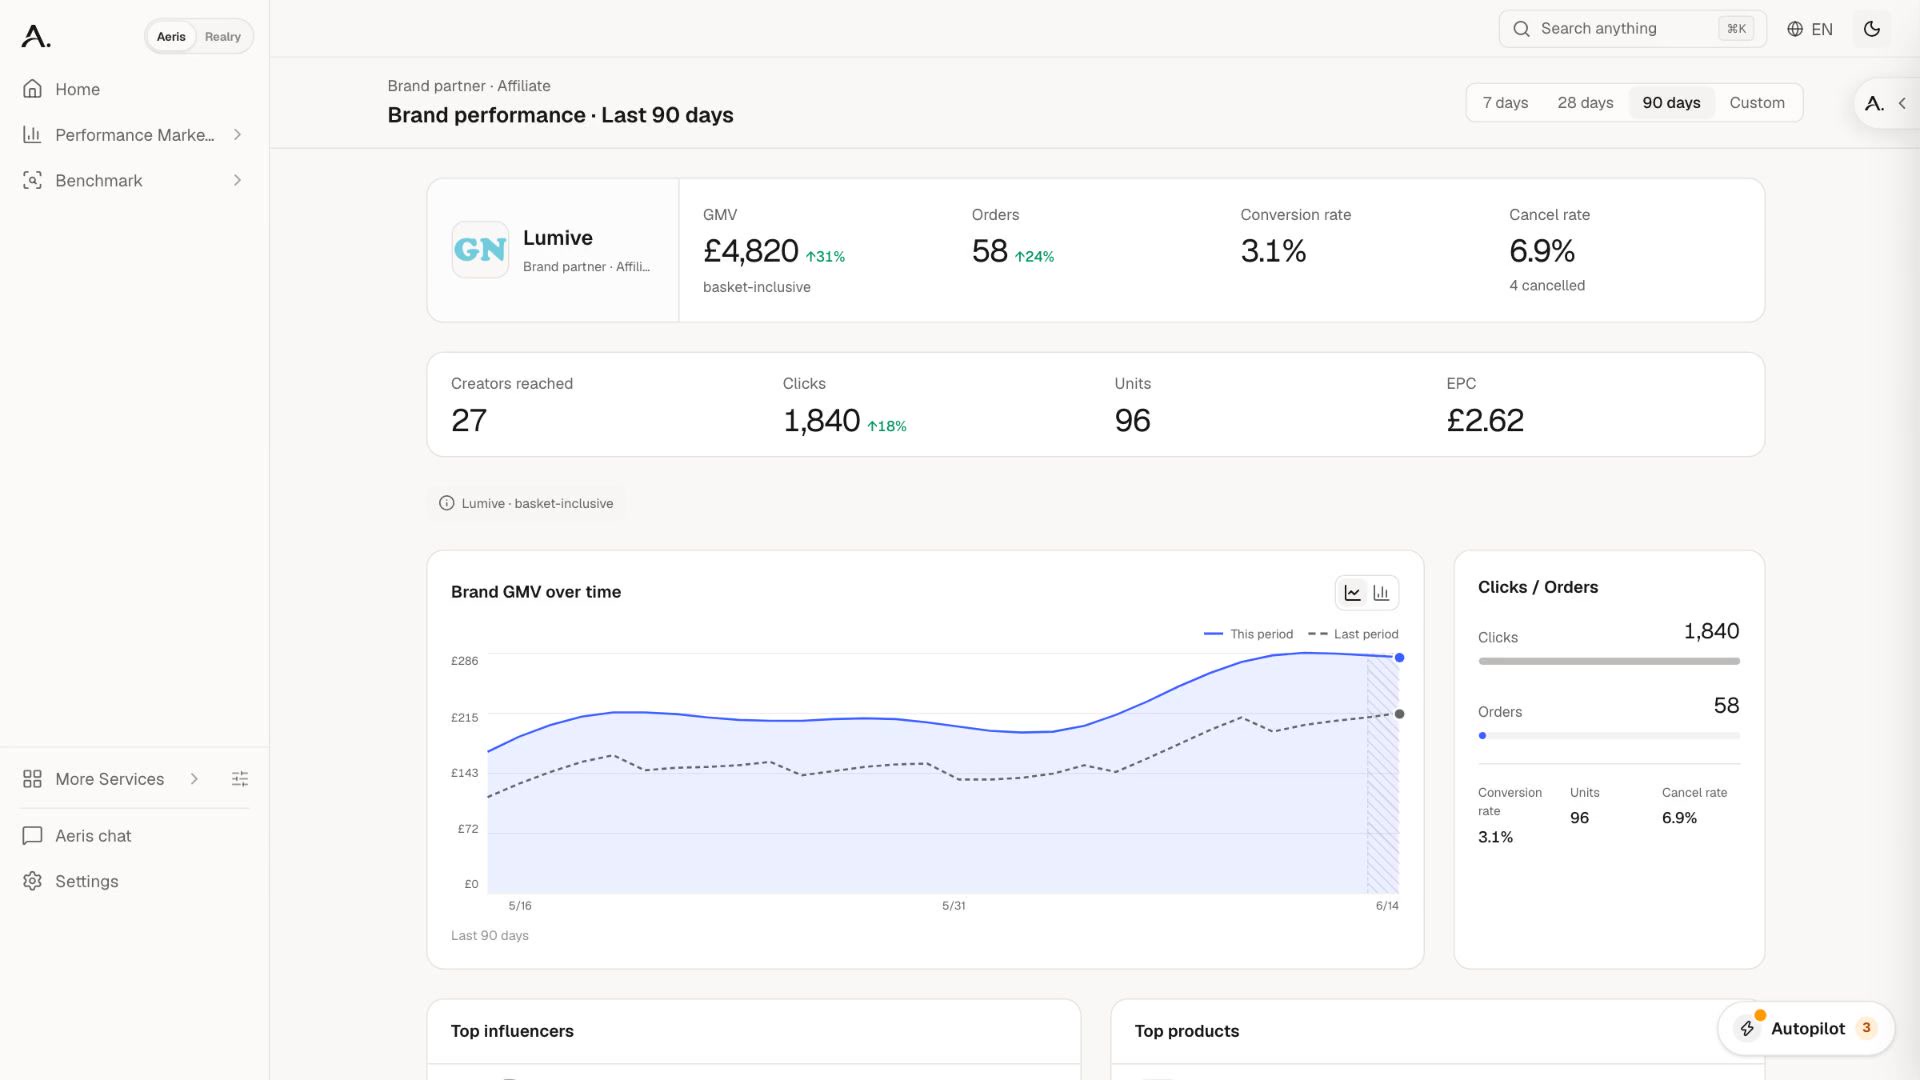Click info icon next to Lumive basket-inclusive
1920x1080 pixels.
(x=447, y=504)
